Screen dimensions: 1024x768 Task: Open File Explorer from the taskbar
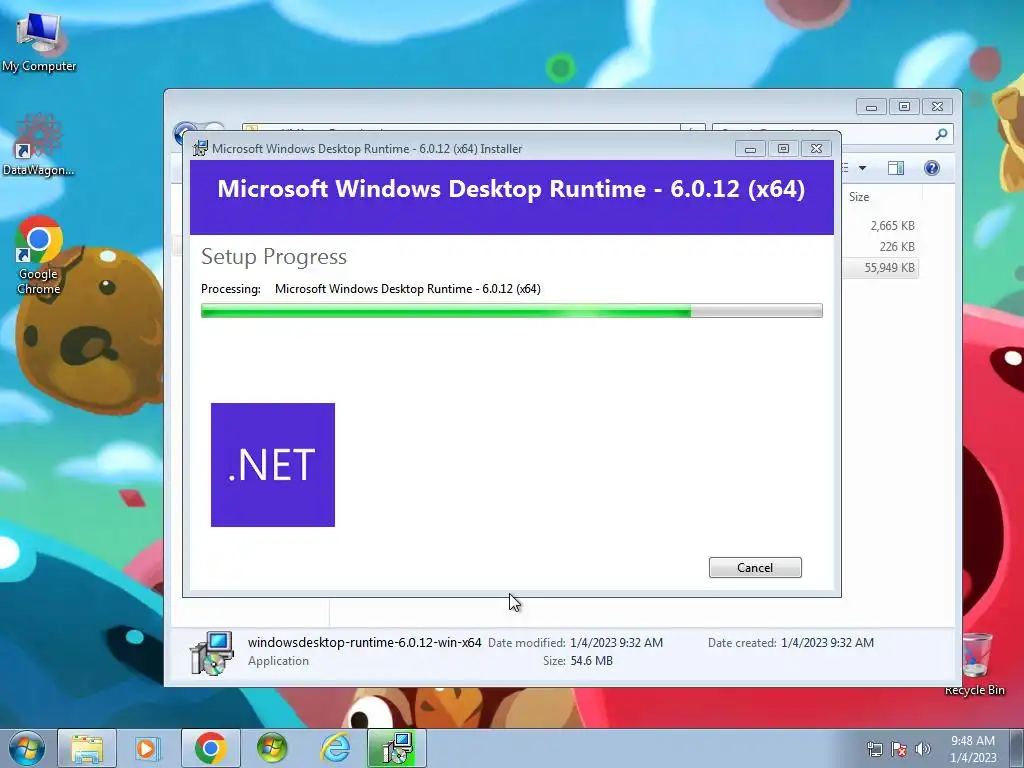pyautogui.click(x=87, y=748)
